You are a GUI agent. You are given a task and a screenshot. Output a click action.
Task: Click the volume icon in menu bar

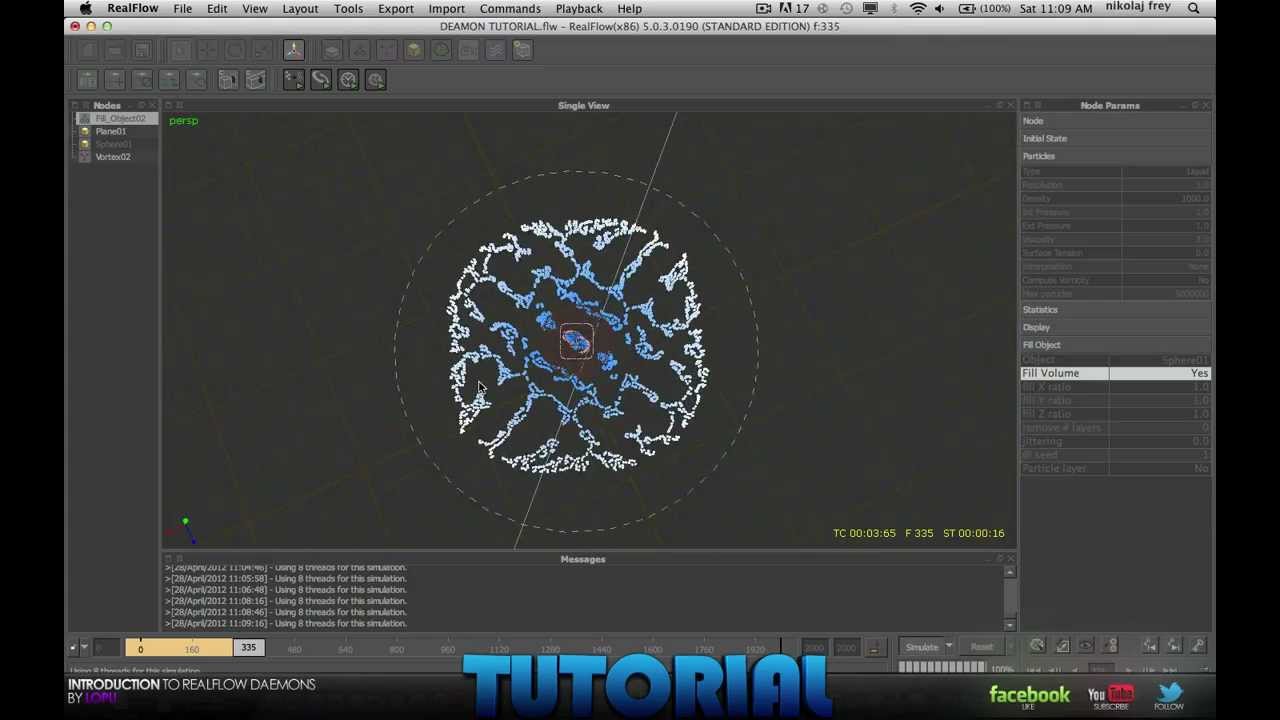(939, 8)
